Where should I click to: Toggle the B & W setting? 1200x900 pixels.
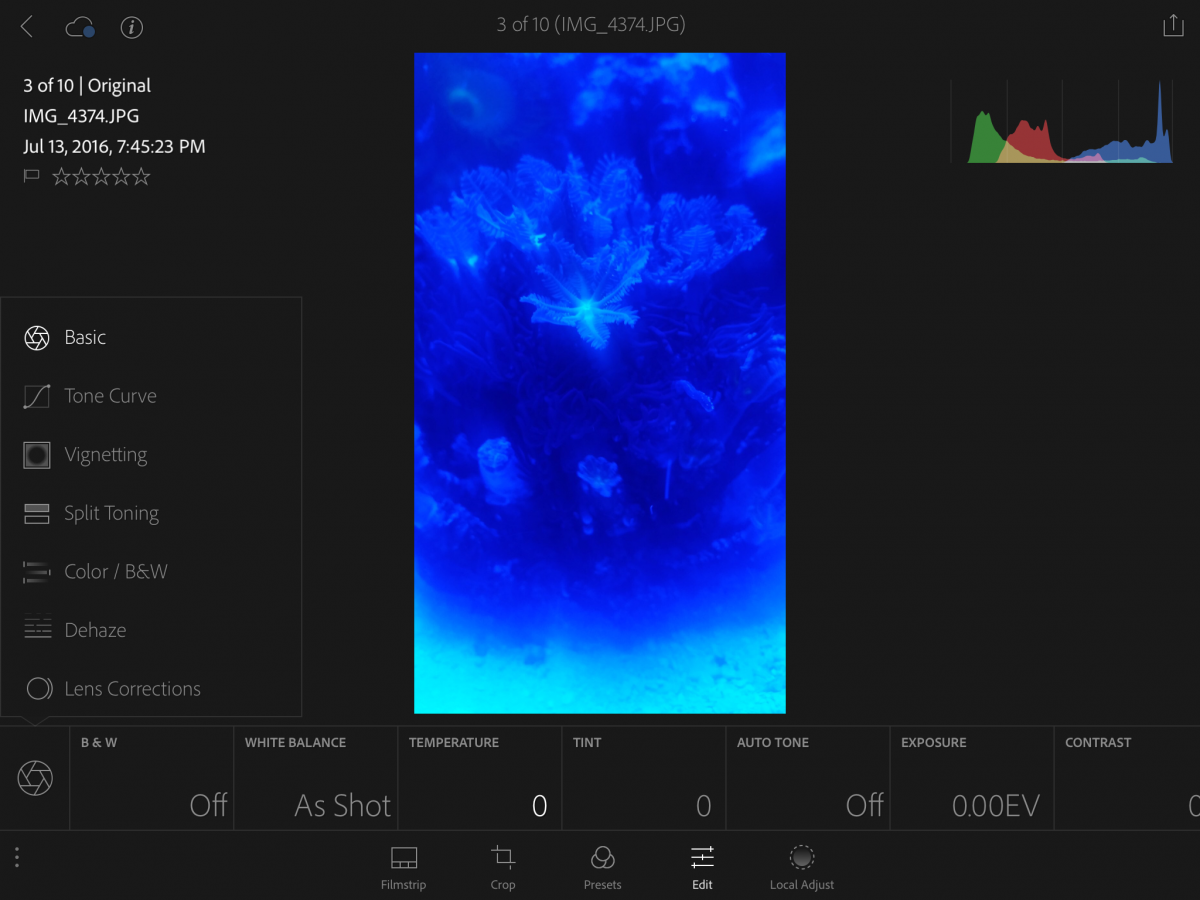pyautogui.click(x=152, y=779)
